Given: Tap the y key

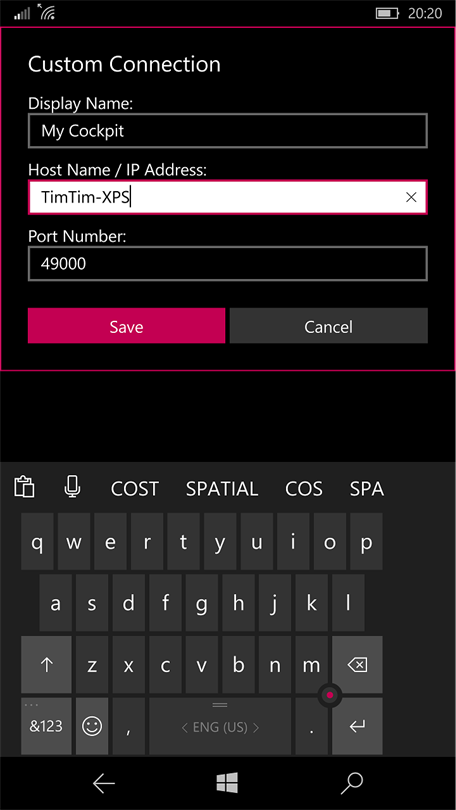Looking at the screenshot, I should pyautogui.click(x=220, y=541).
